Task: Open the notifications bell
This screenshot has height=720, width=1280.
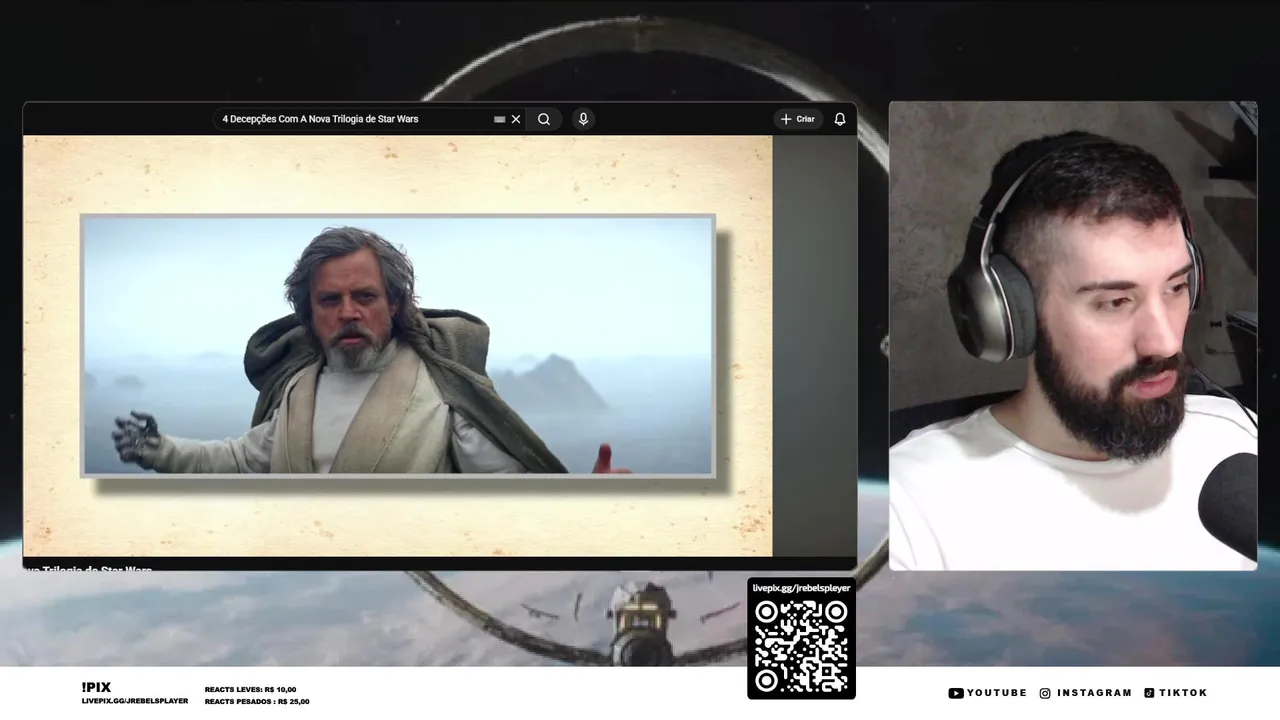Action: [840, 119]
